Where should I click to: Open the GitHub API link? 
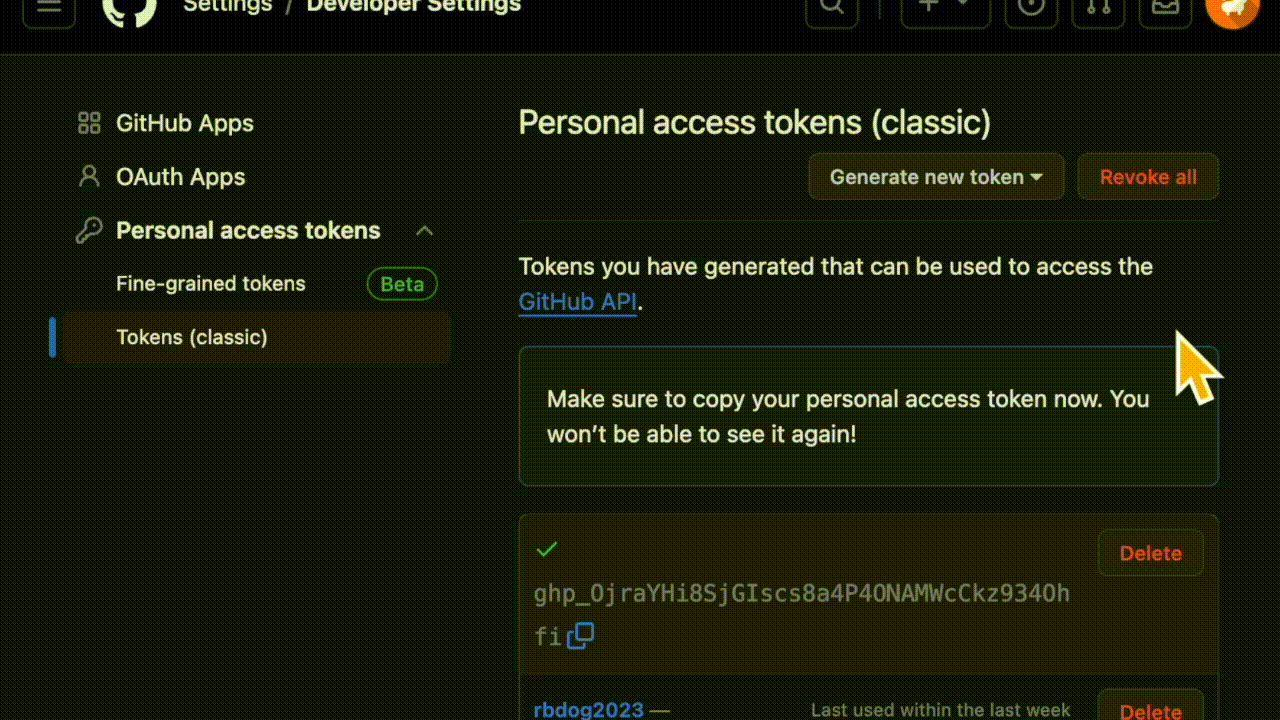coord(577,302)
